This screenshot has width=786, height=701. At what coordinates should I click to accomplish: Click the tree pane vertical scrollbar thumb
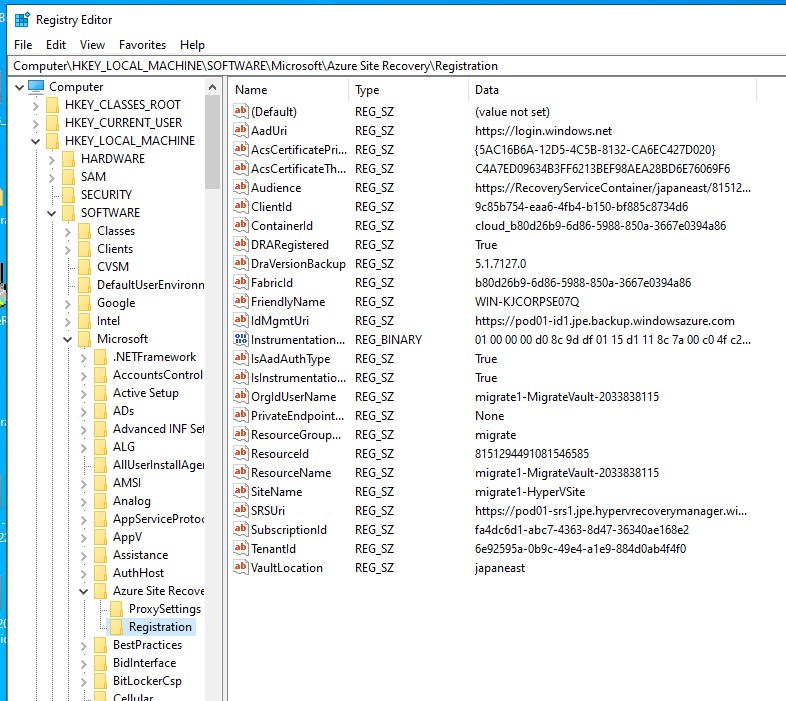[x=213, y=142]
